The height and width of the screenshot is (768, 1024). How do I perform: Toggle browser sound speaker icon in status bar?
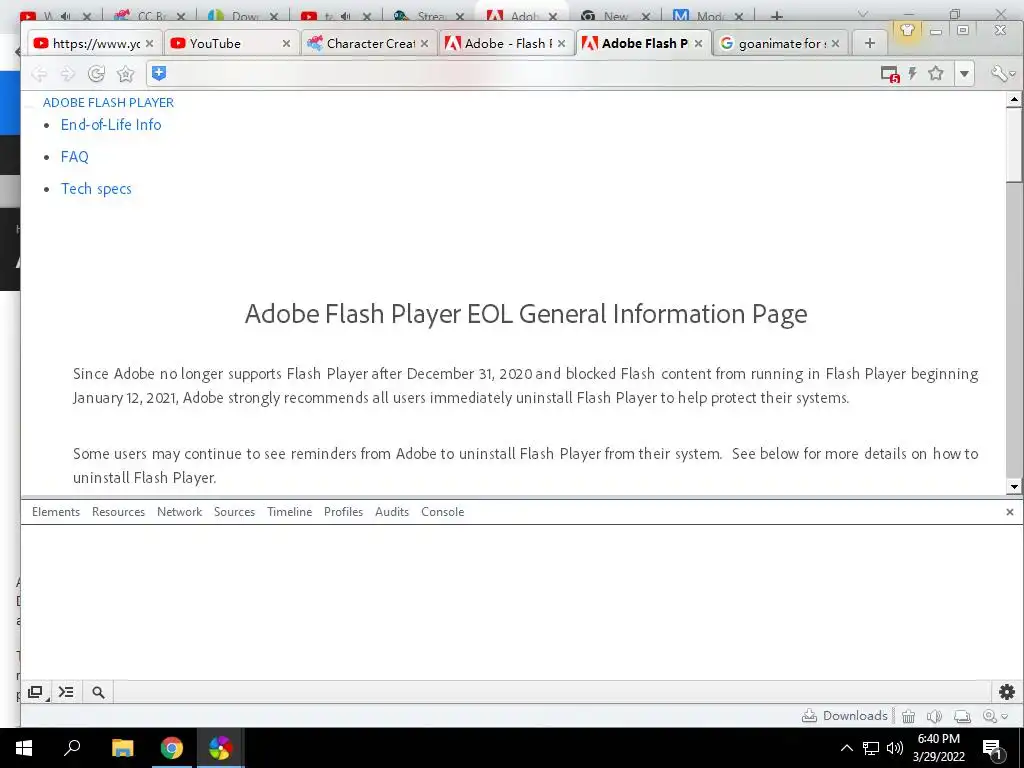(x=935, y=716)
